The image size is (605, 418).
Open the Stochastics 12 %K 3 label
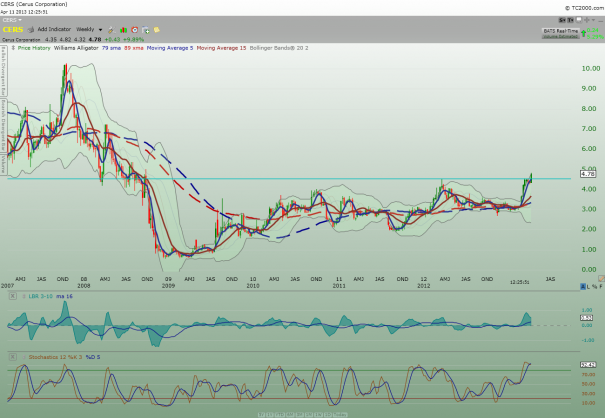55,357
